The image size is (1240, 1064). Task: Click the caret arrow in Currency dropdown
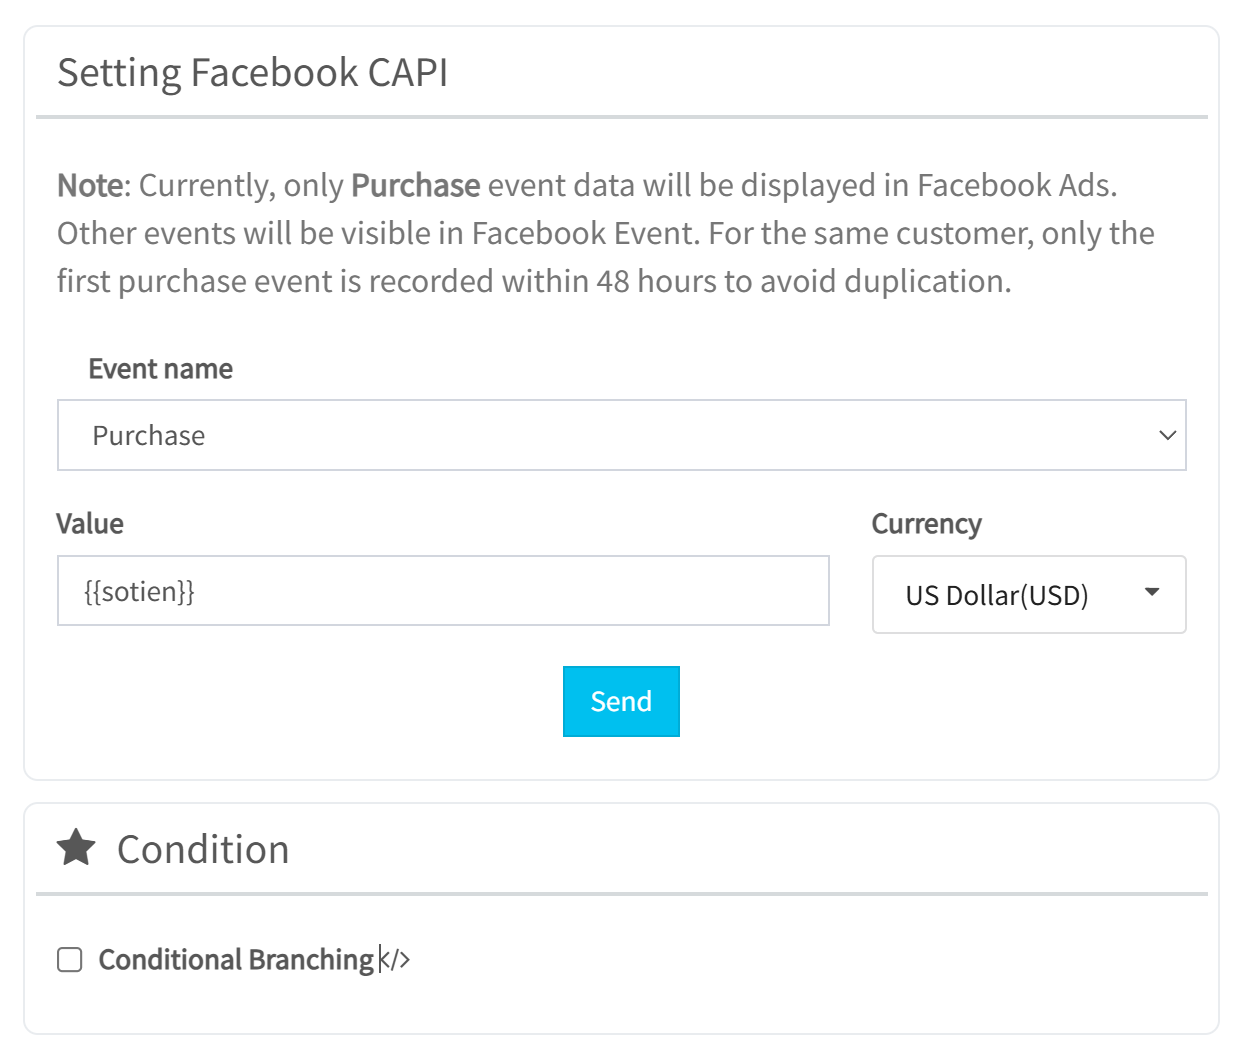click(1152, 592)
